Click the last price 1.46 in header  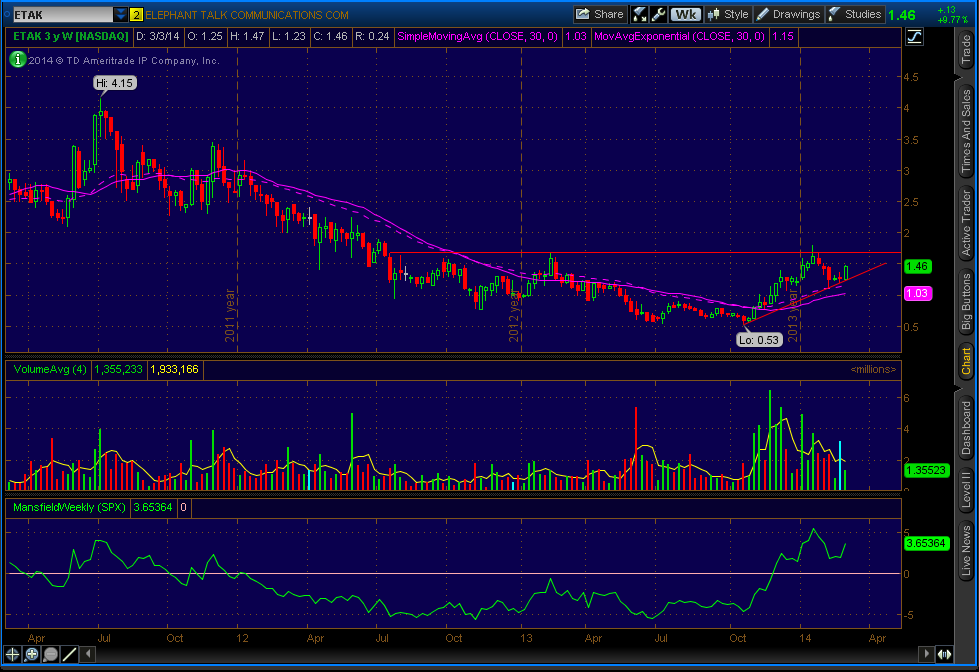[902, 15]
